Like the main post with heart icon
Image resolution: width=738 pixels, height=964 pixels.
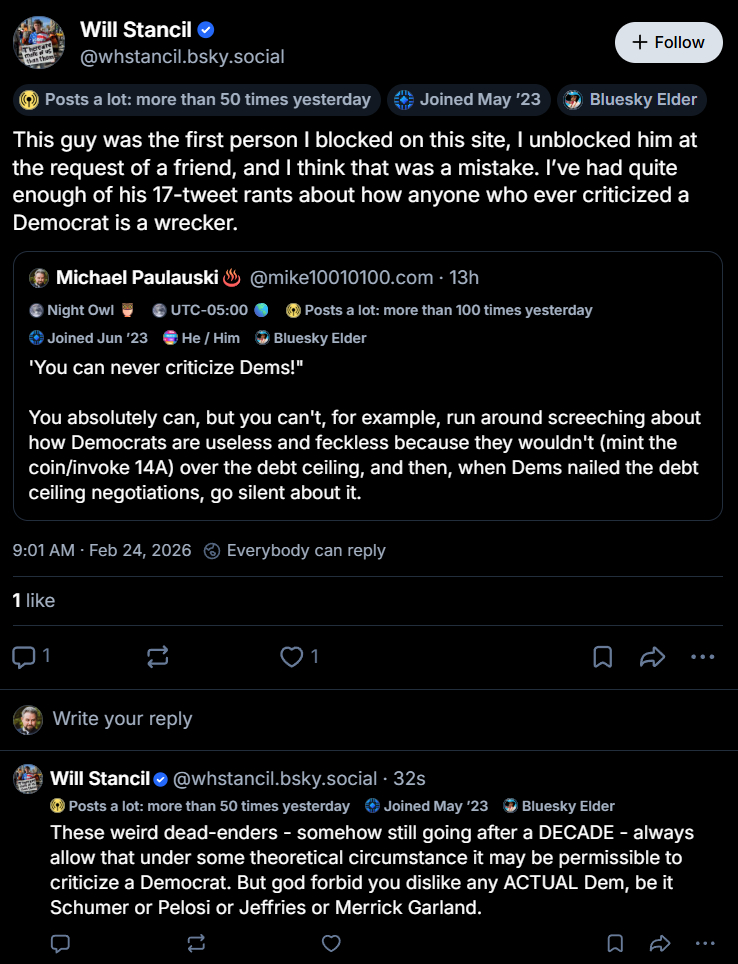pyautogui.click(x=291, y=657)
